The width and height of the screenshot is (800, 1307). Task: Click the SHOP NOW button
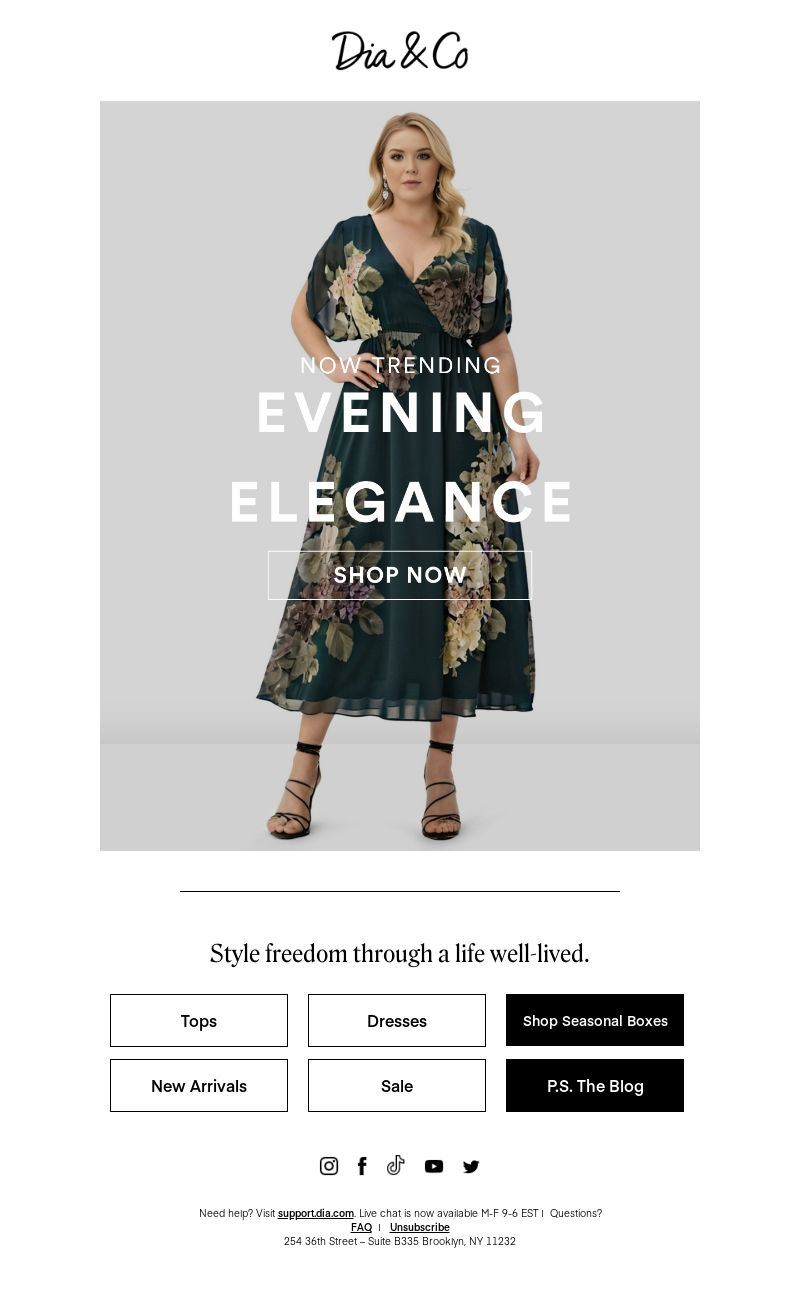[400, 575]
